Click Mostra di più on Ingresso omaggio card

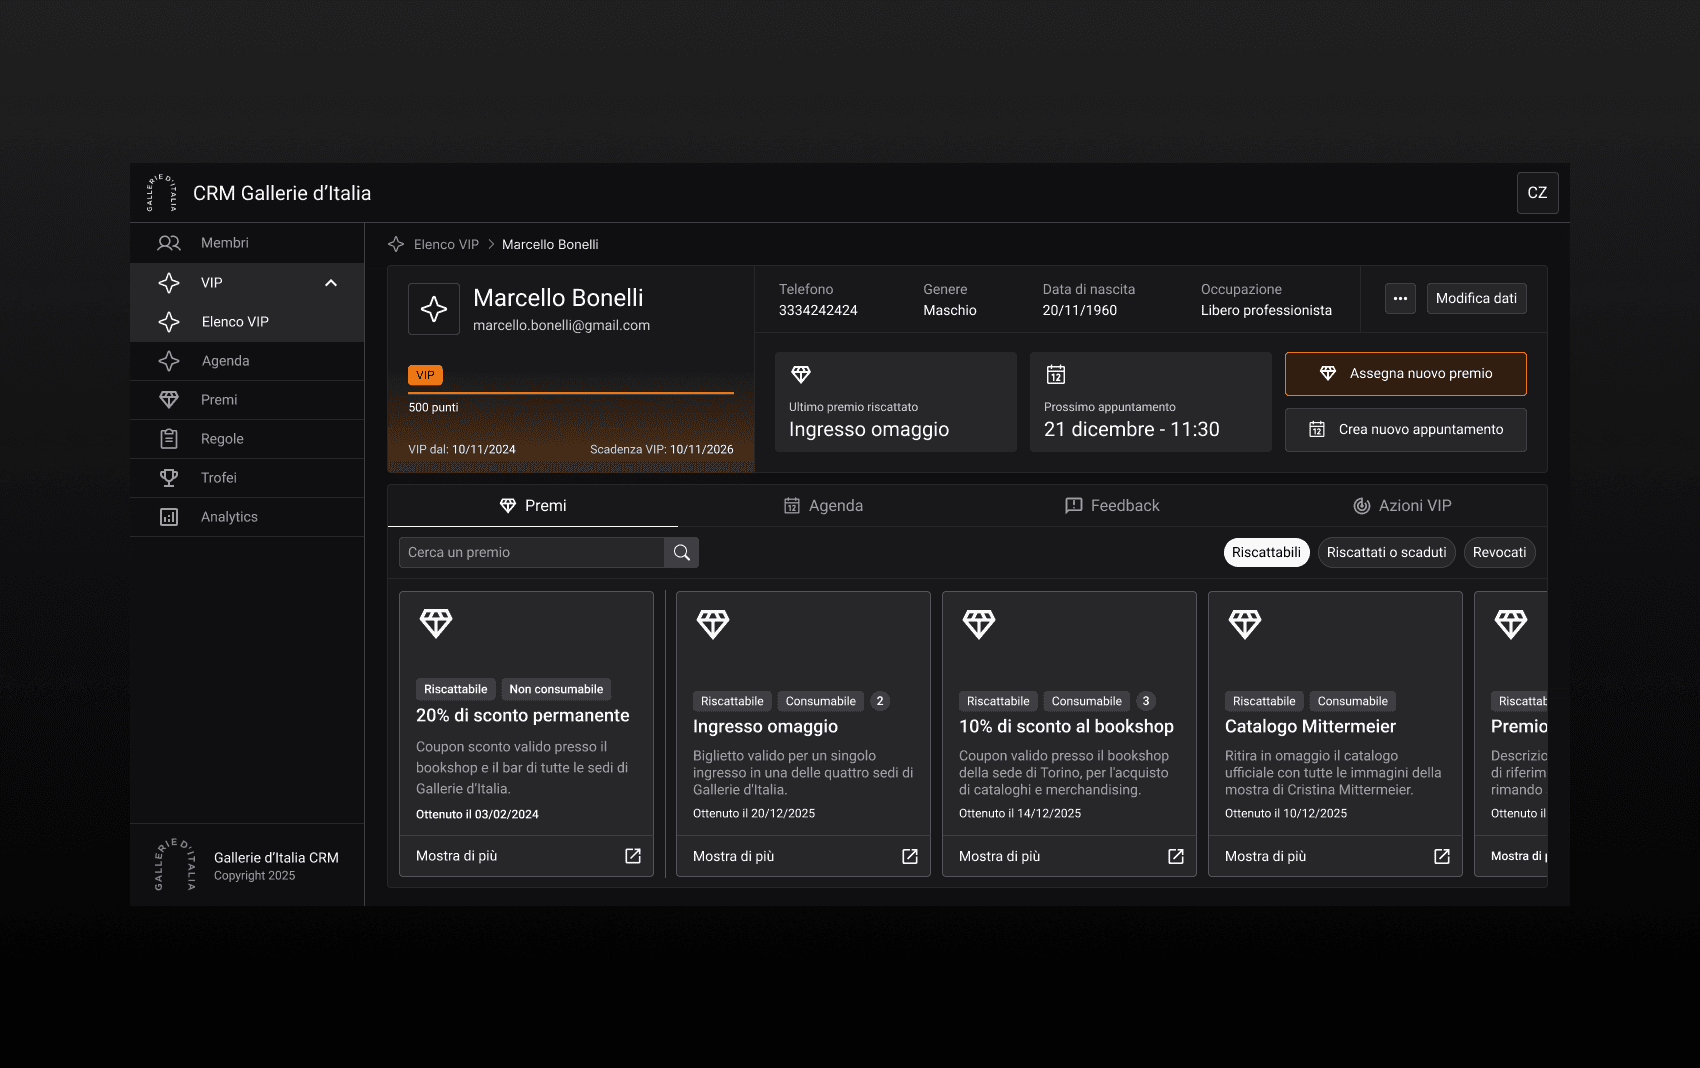[734, 857]
